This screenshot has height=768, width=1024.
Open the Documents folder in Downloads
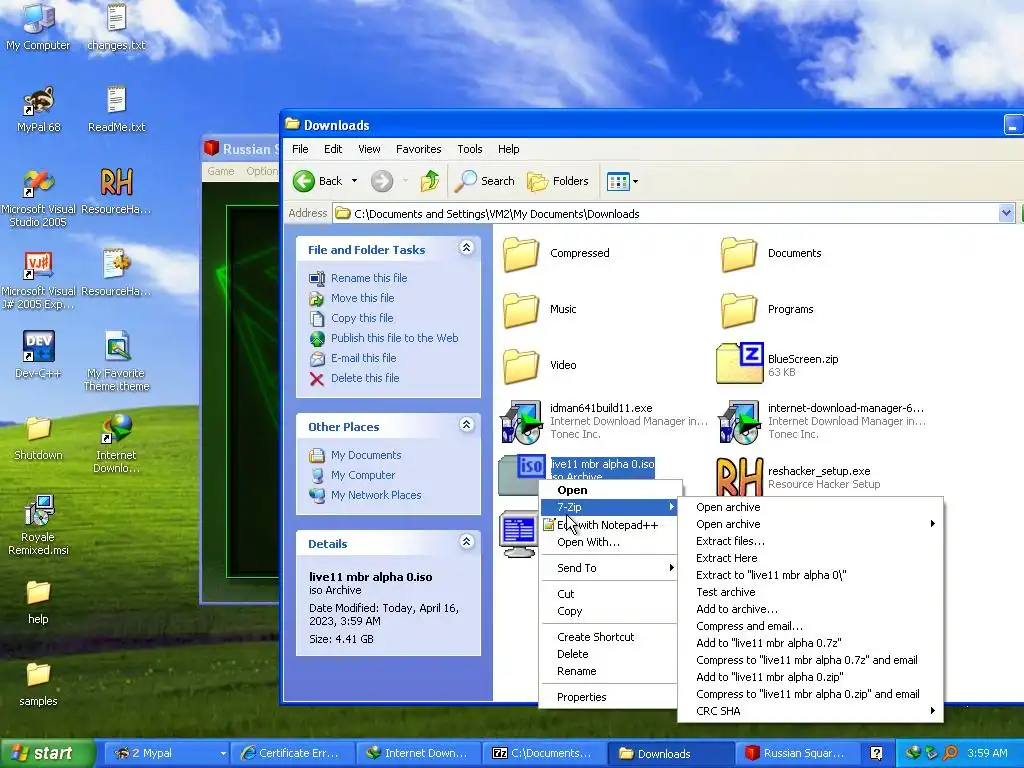click(771, 253)
